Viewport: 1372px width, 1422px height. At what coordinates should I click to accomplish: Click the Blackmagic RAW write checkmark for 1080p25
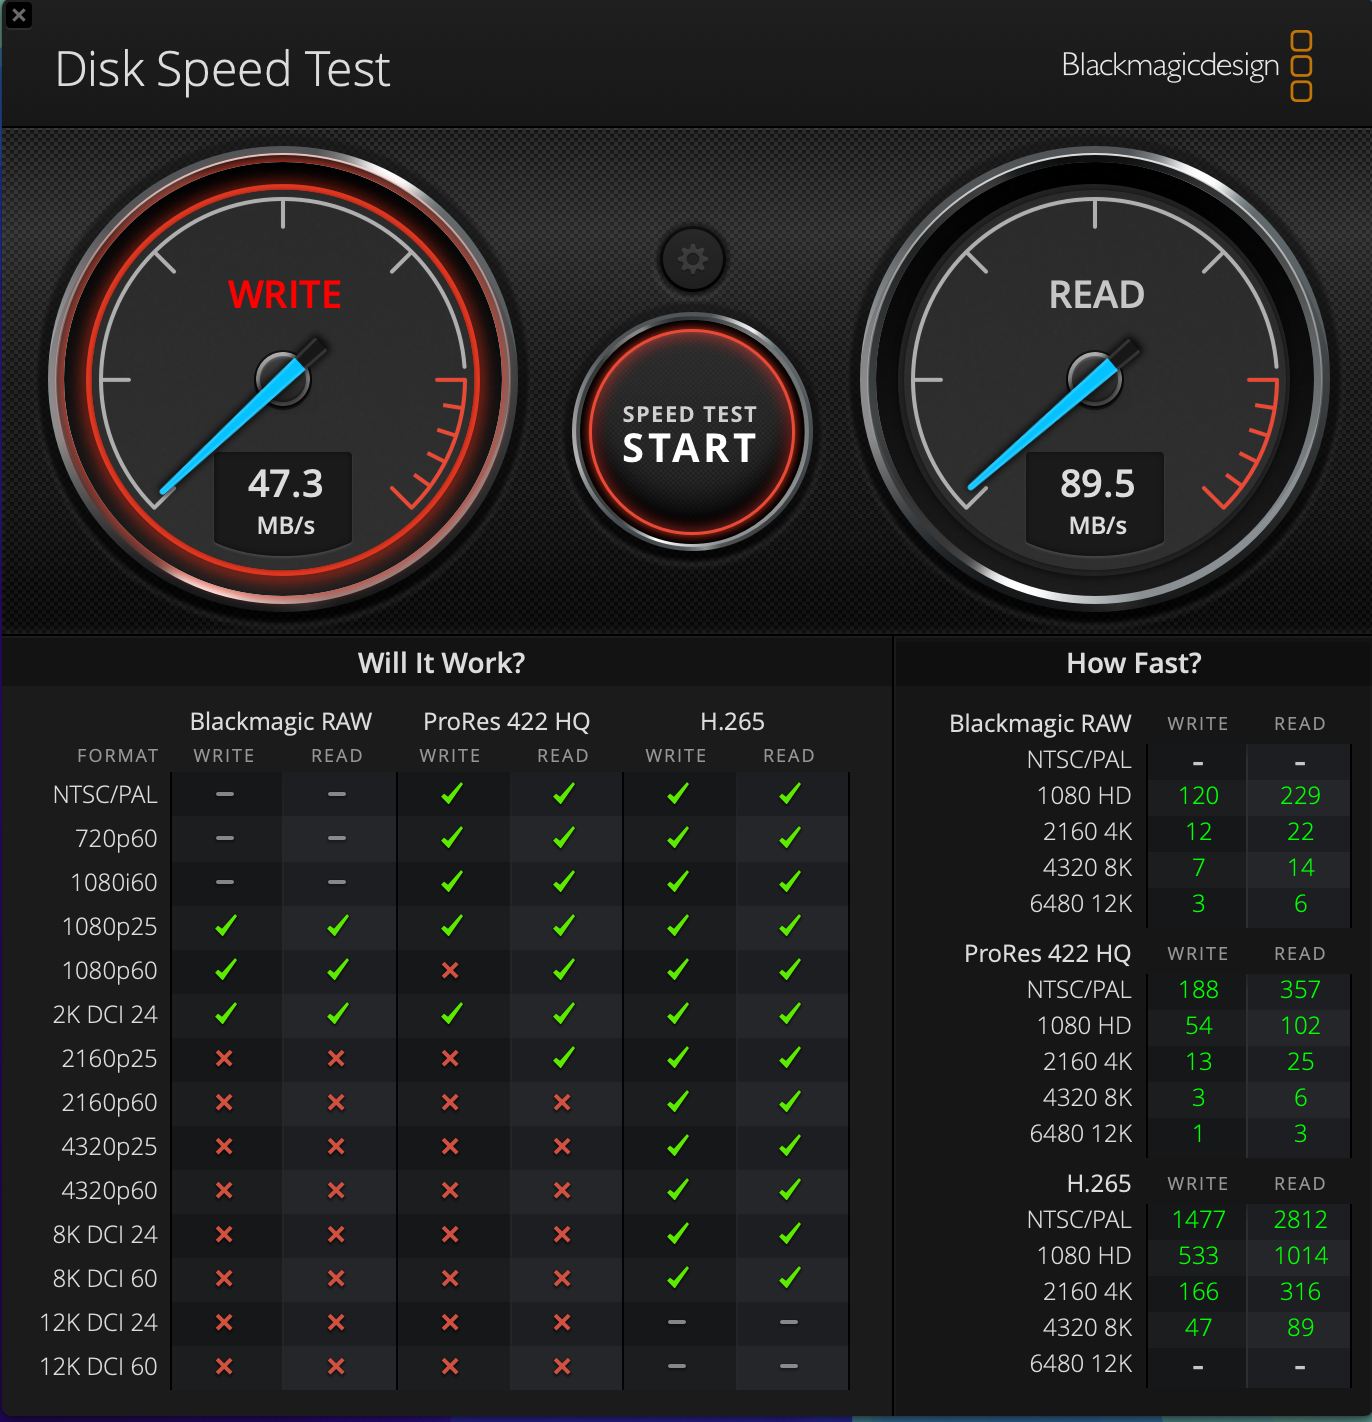point(225,926)
